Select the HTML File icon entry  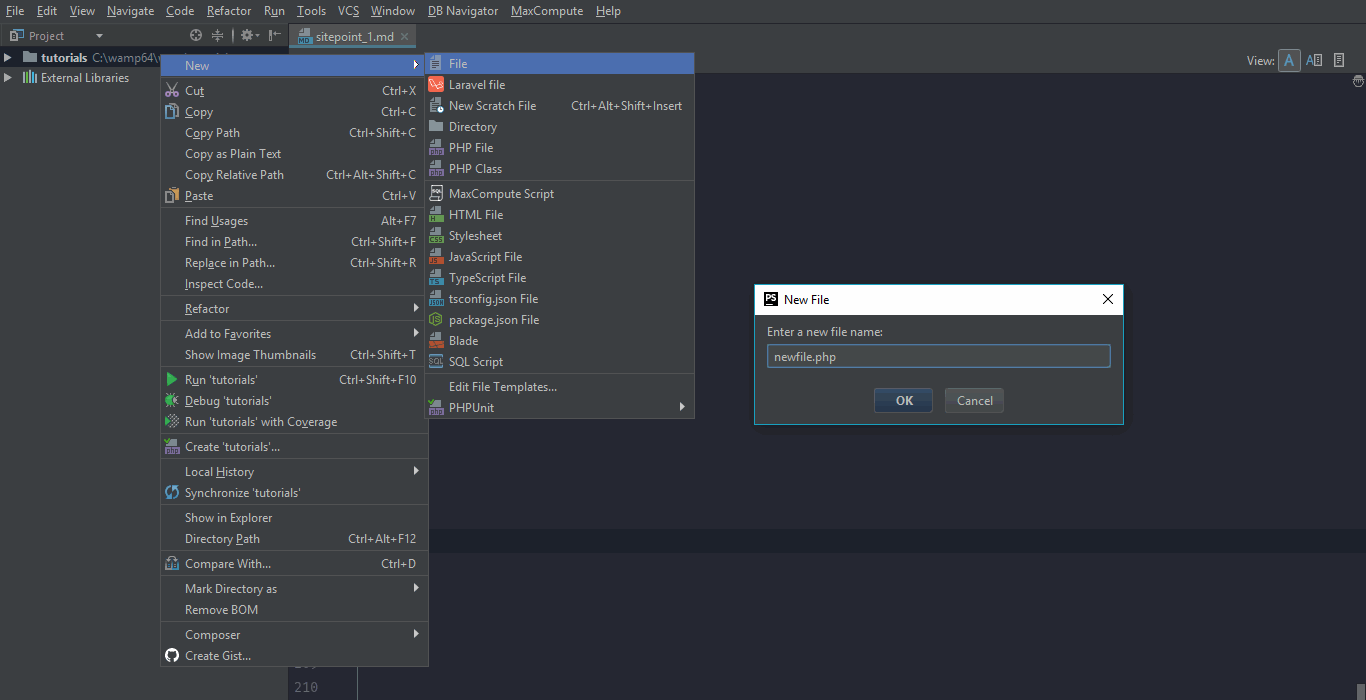tap(436, 215)
